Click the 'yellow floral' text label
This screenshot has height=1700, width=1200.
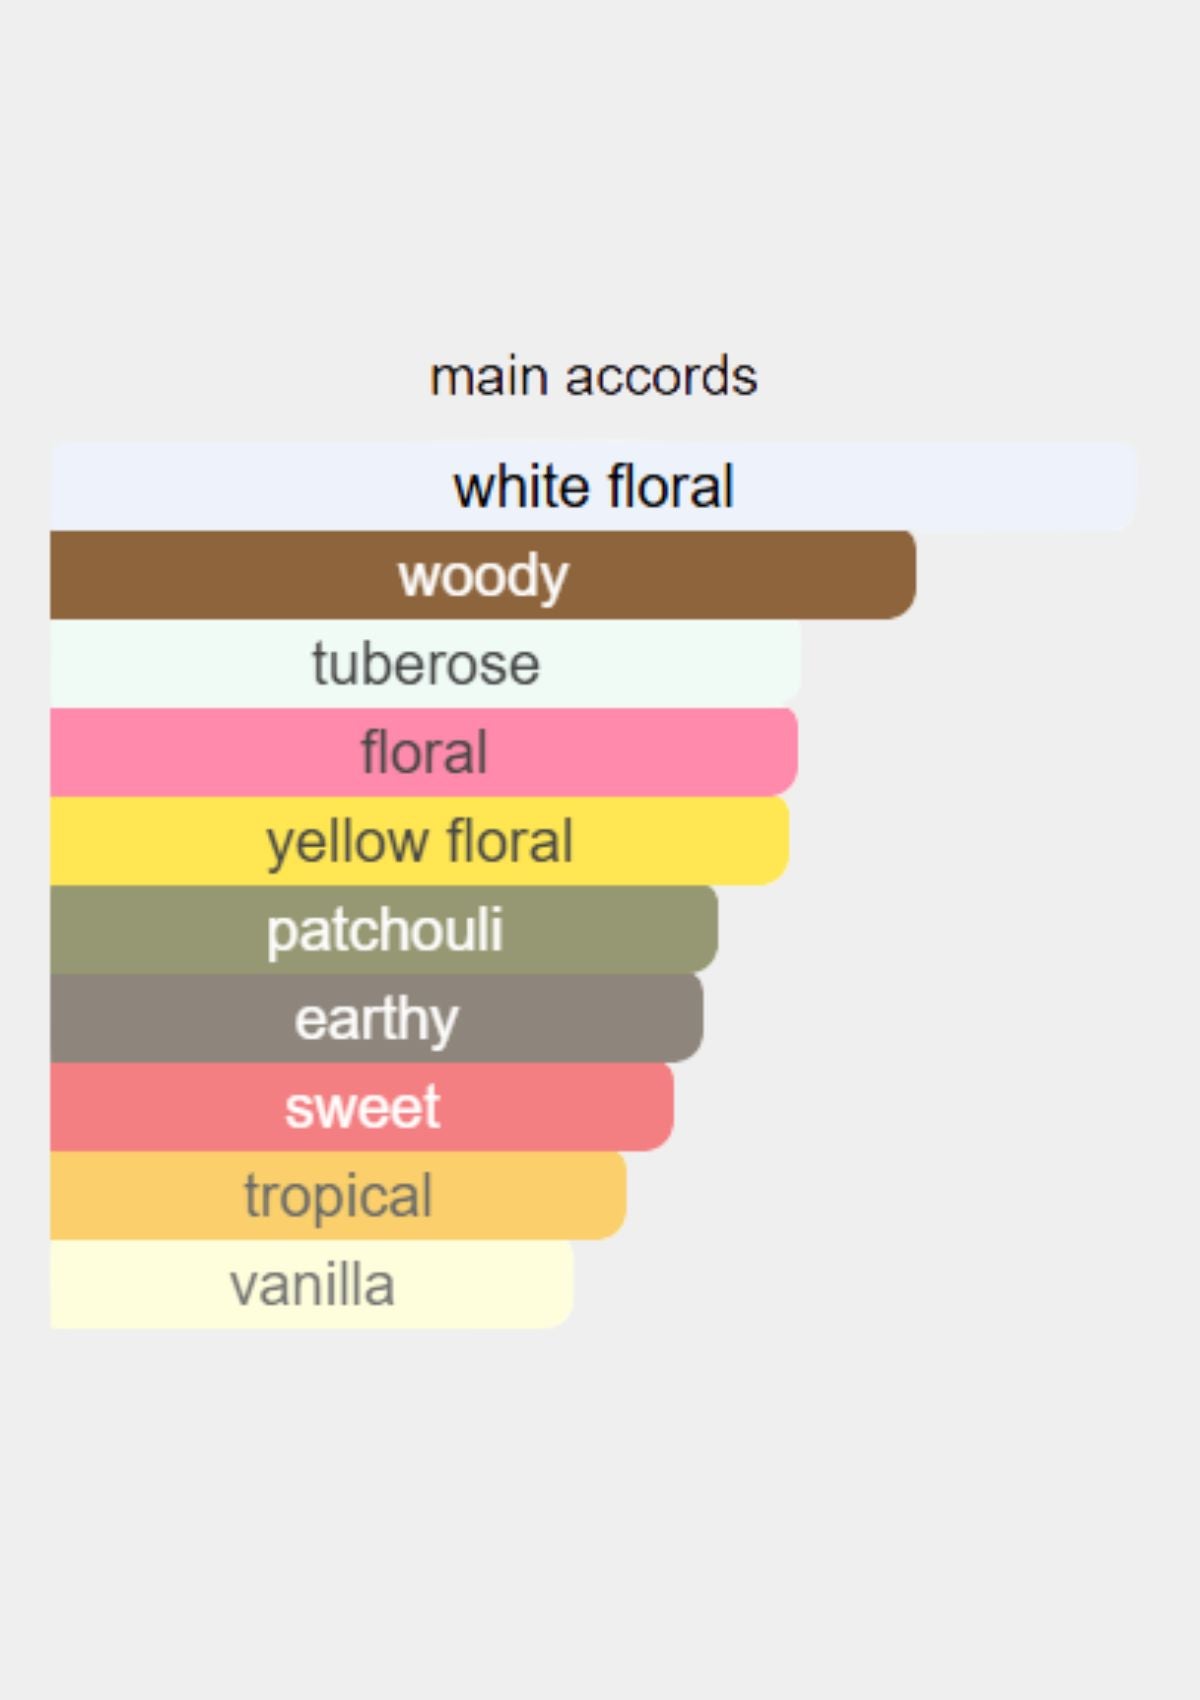(x=419, y=842)
